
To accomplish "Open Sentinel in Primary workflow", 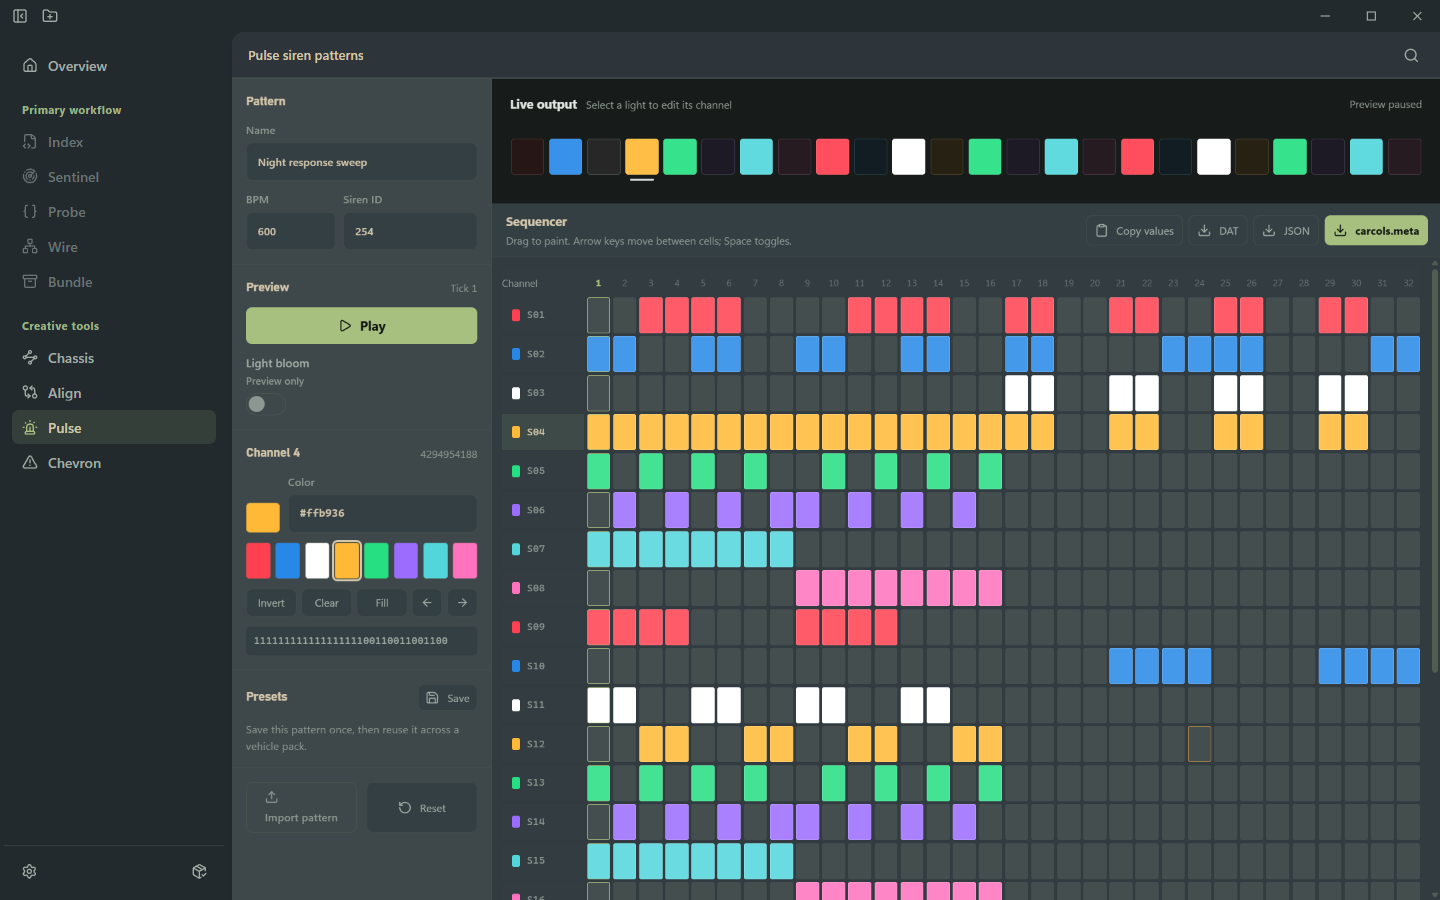I will tap(114, 177).
